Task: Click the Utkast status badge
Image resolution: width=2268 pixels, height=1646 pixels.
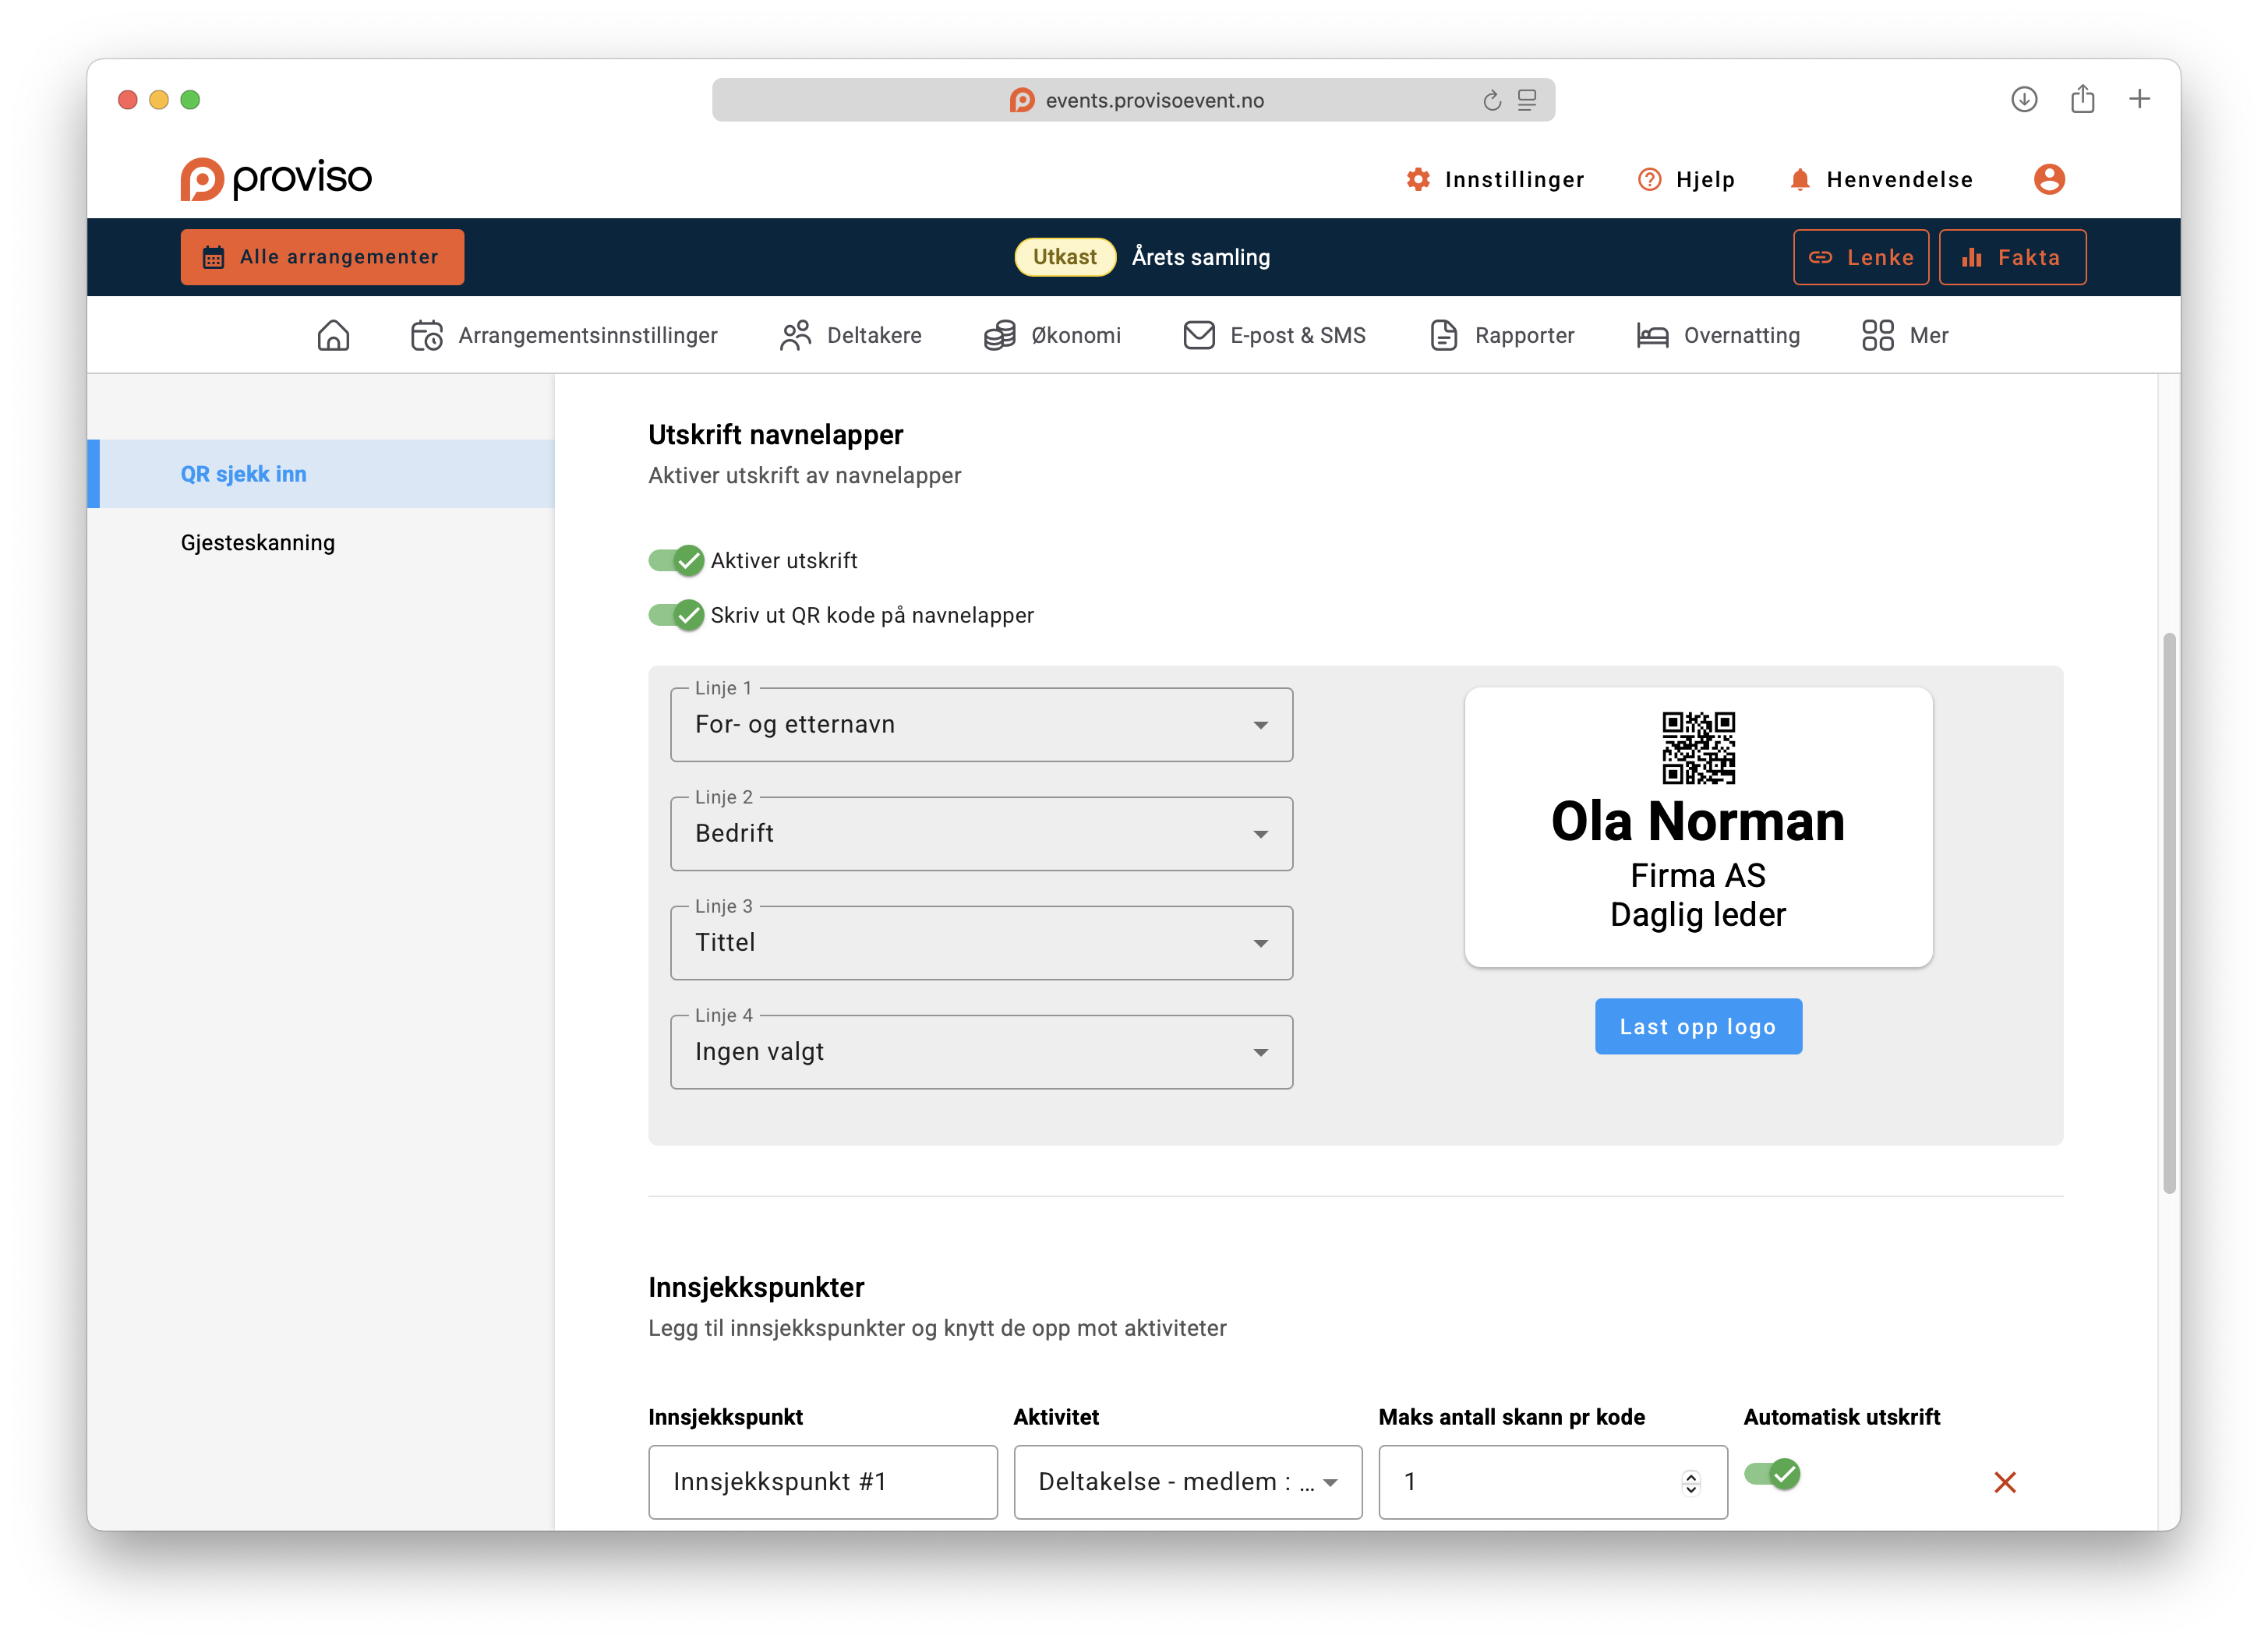Action: point(1064,257)
